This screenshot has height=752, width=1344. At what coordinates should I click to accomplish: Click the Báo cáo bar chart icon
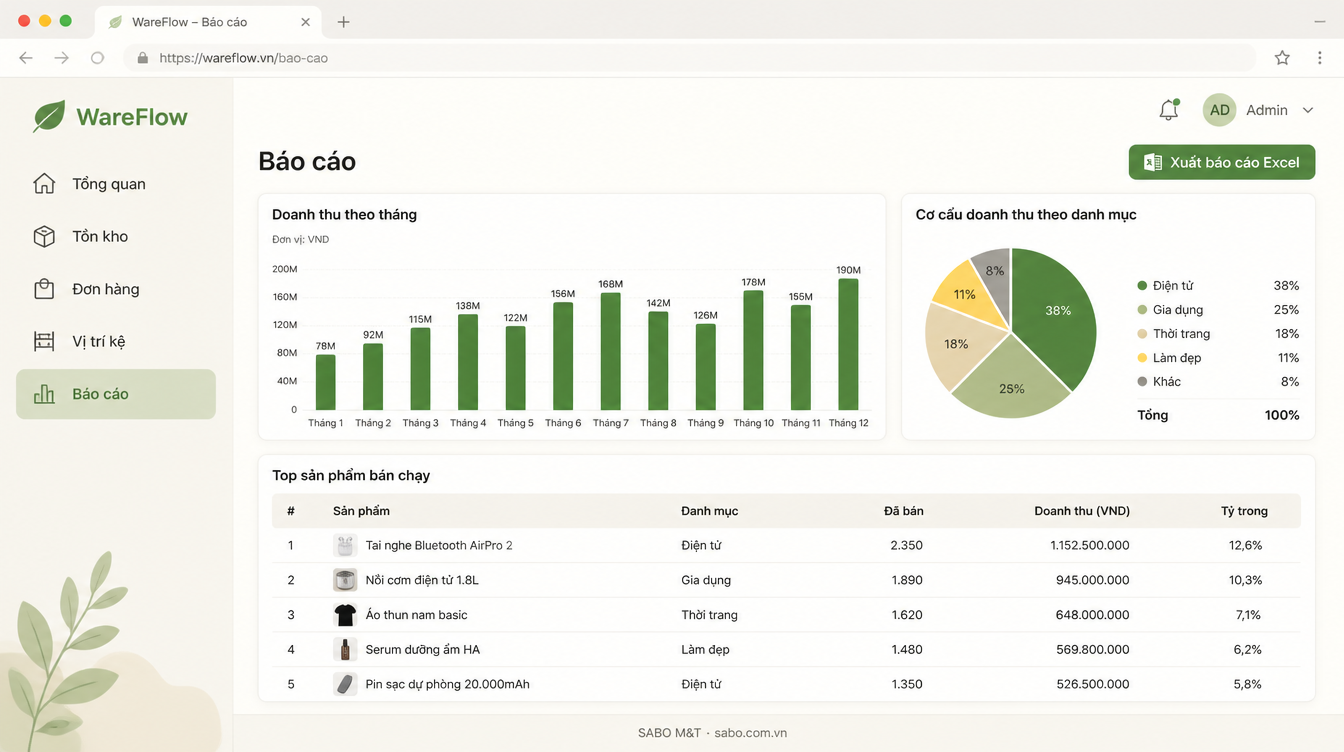tap(44, 394)
